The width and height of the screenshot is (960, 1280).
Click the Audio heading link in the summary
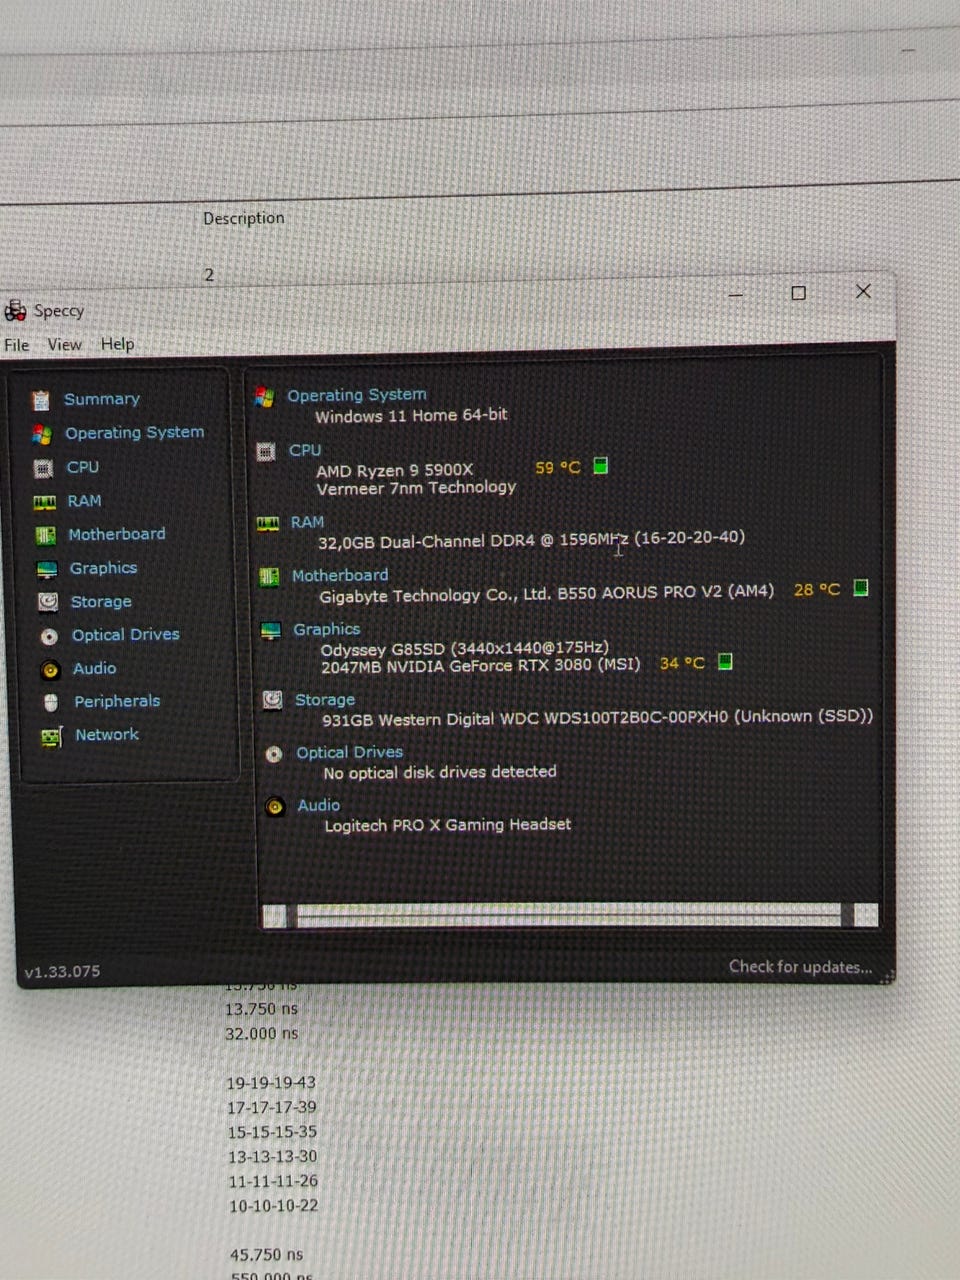(x=319, y=805)
